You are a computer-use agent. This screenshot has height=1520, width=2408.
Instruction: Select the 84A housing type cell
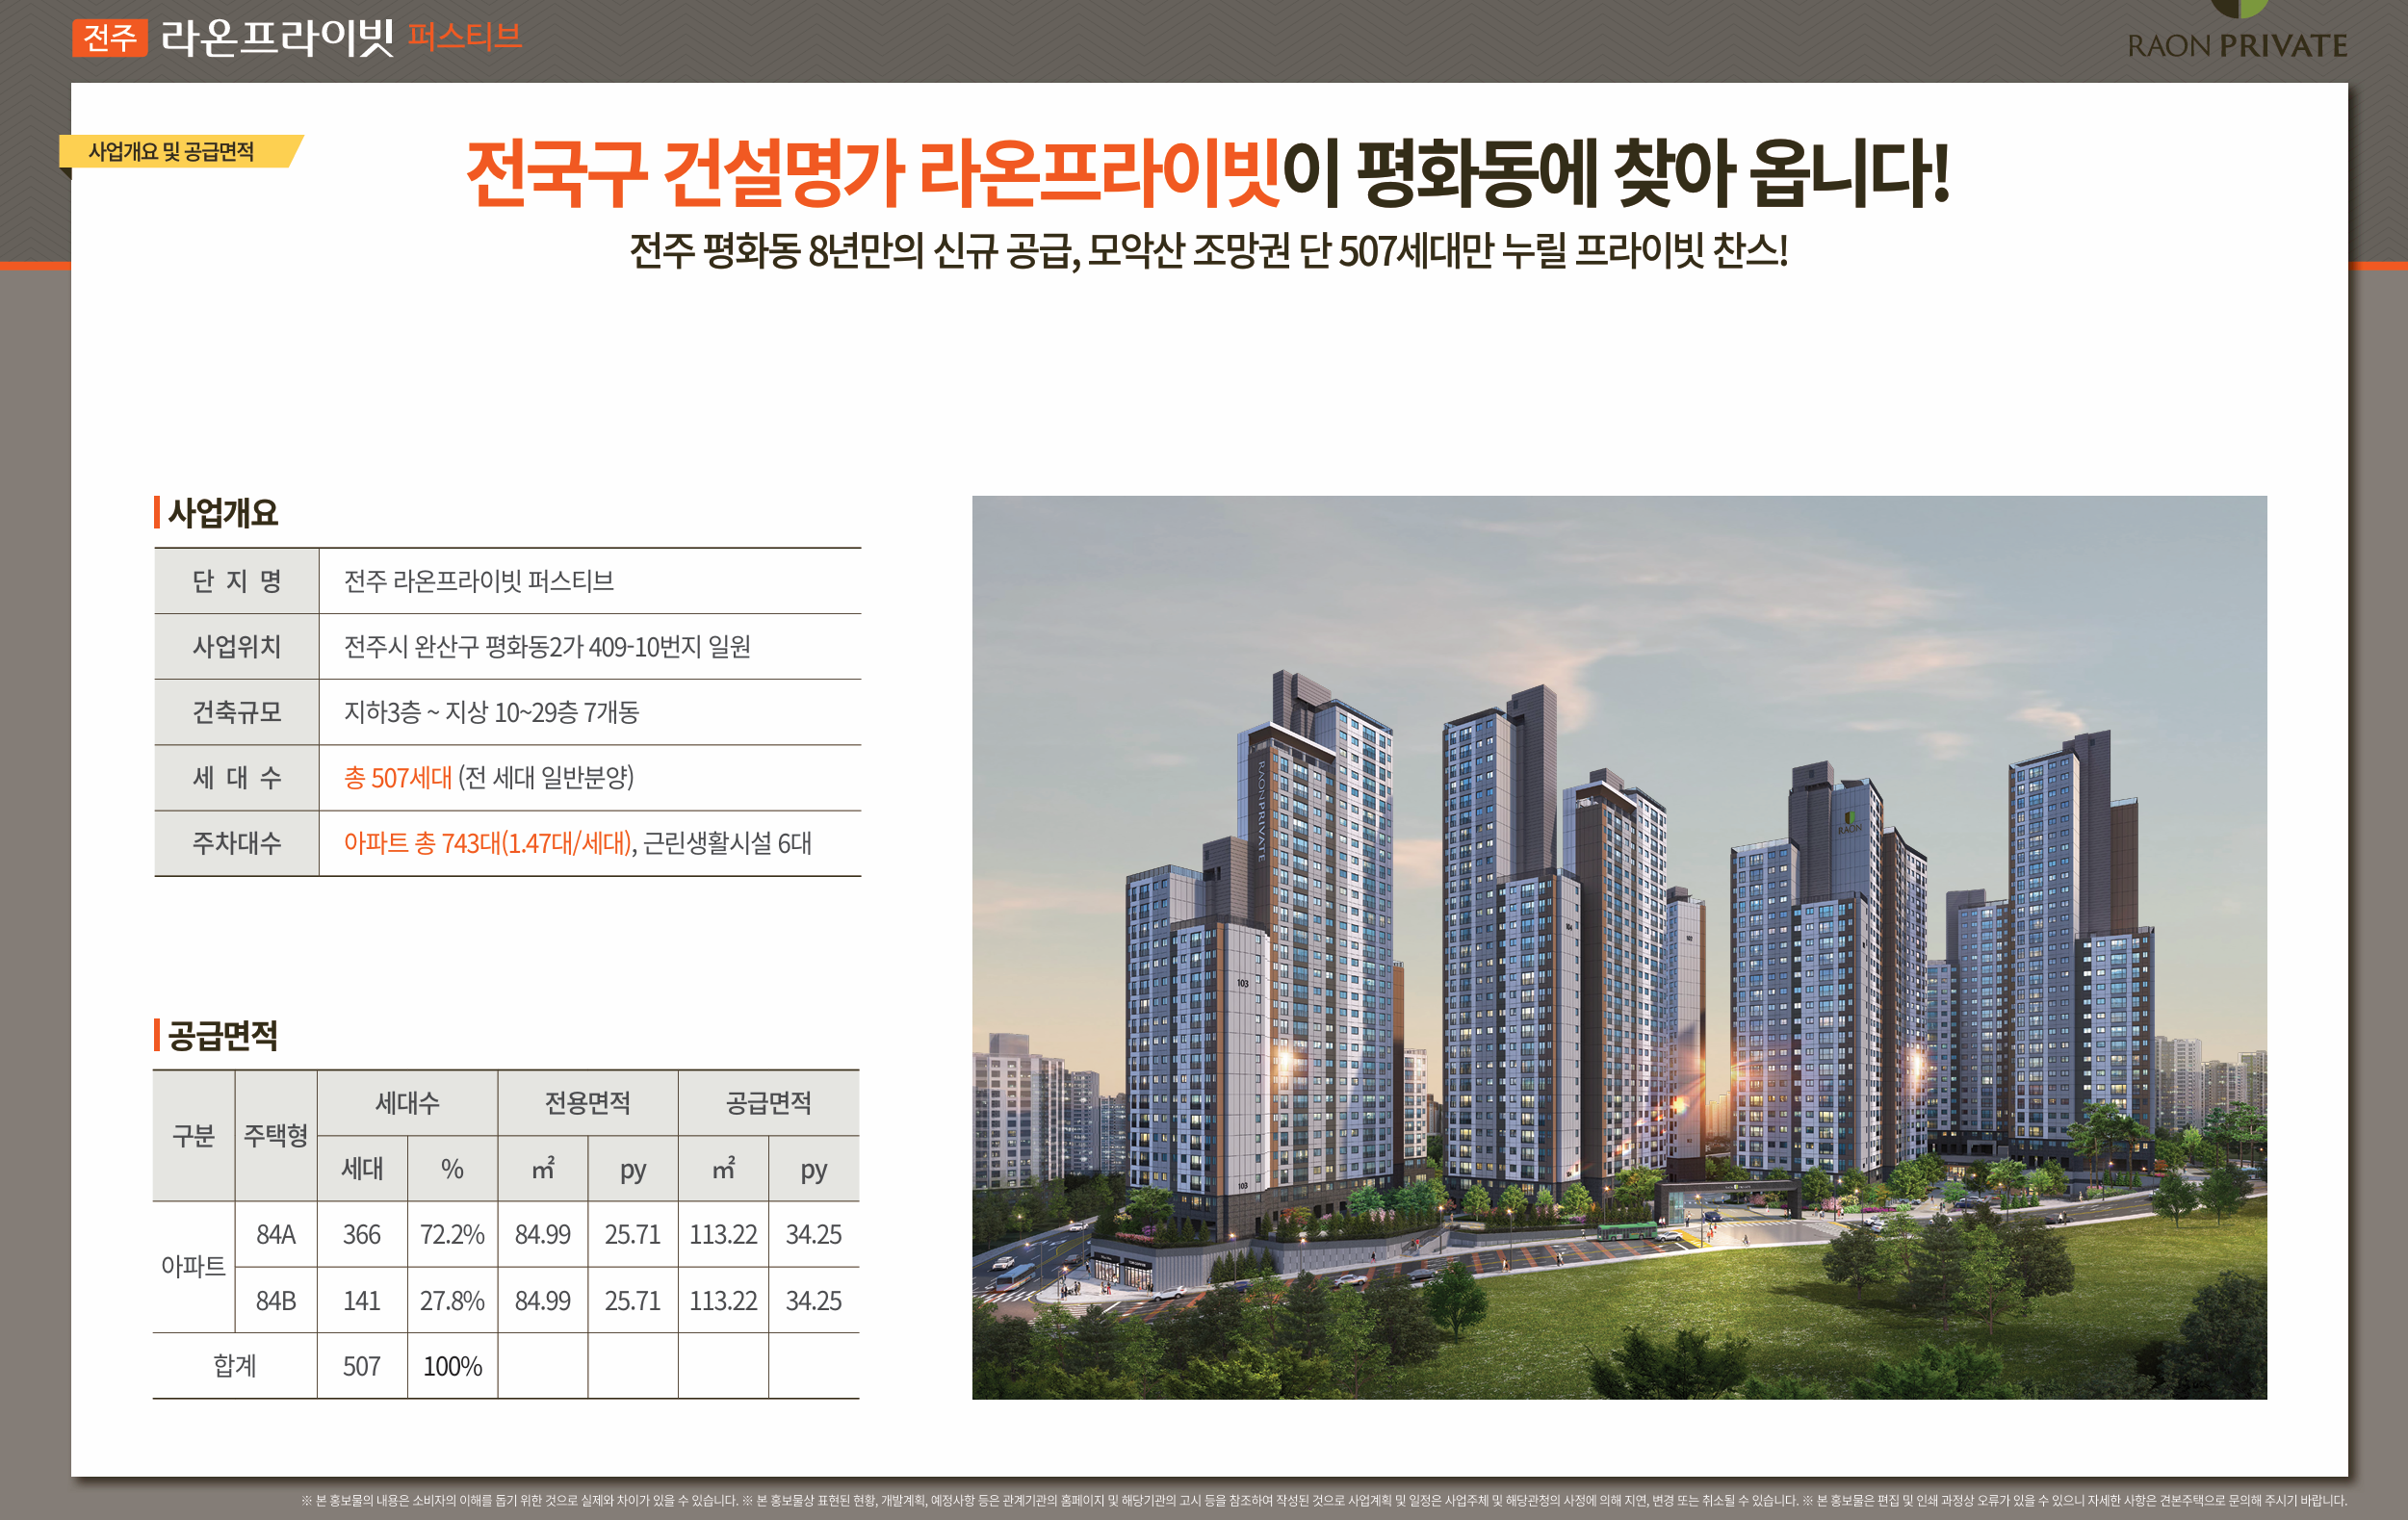click(x=276, y=1234)
